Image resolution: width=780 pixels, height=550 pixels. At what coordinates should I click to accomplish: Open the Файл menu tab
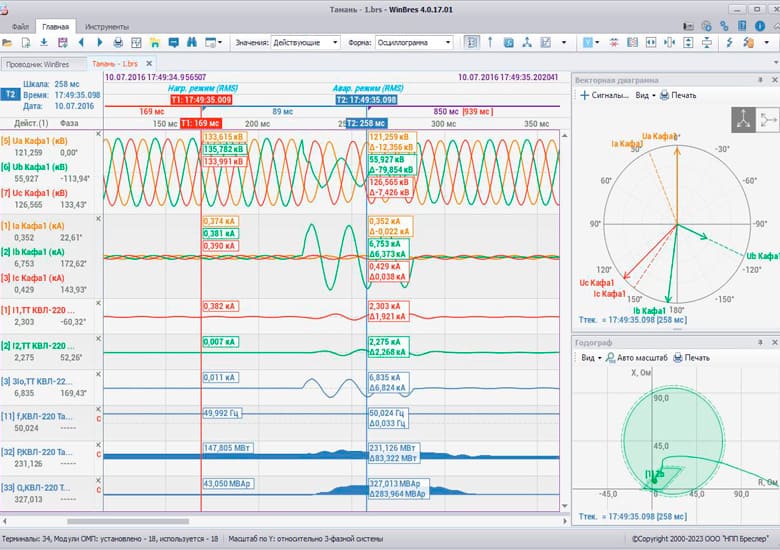[20, 27]
